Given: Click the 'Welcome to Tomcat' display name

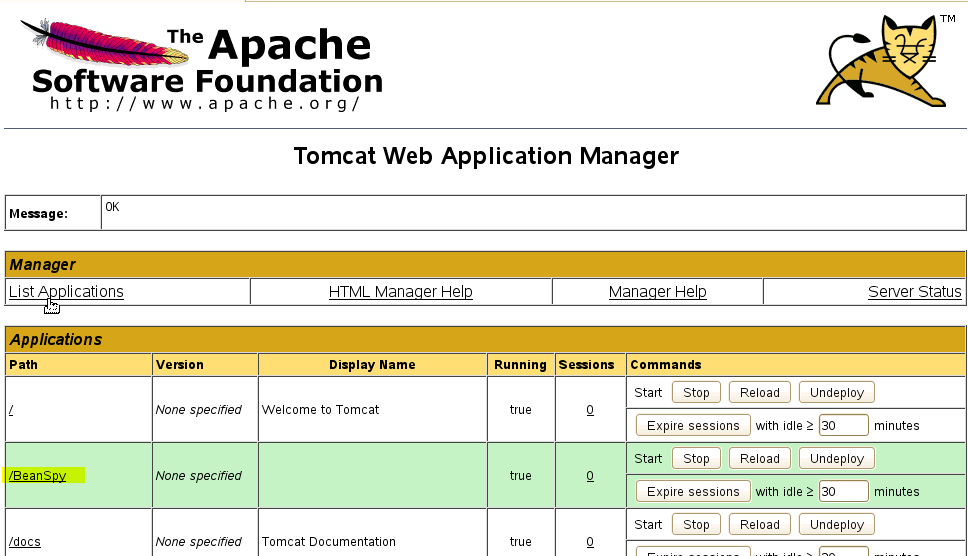Looking at the screenshot, I should 320,410.
